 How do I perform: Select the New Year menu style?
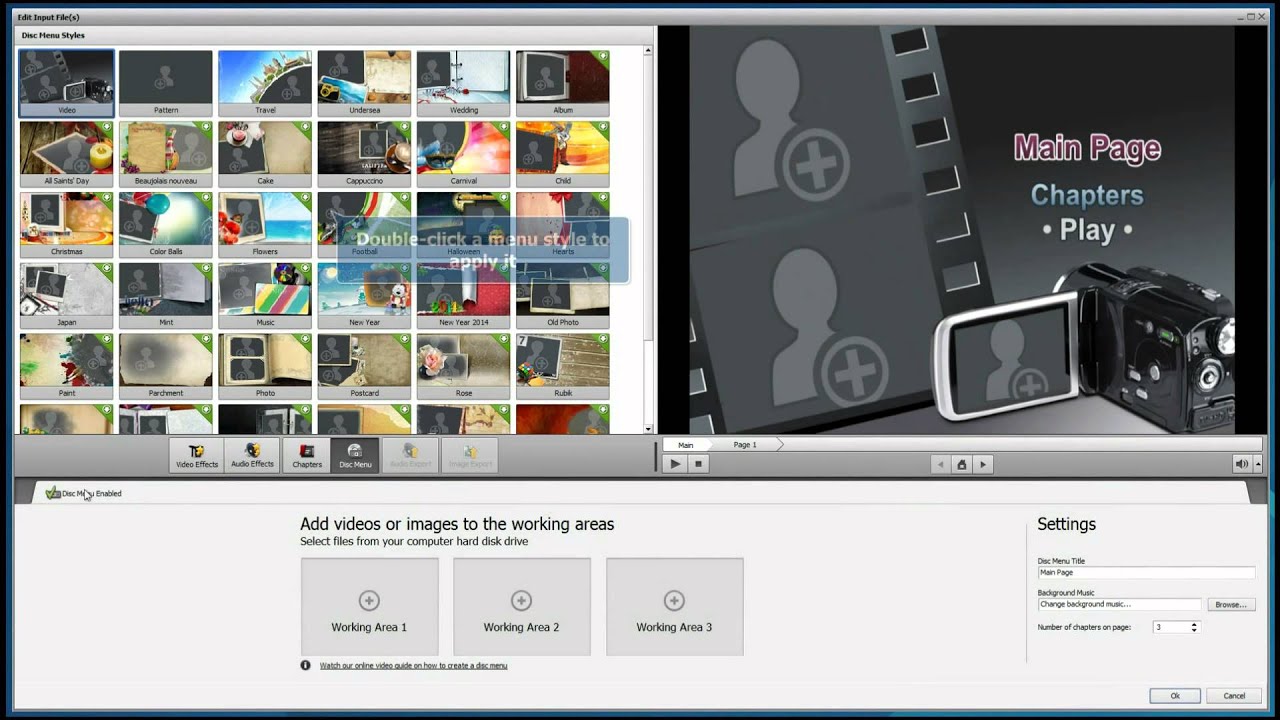pos(364,296)
